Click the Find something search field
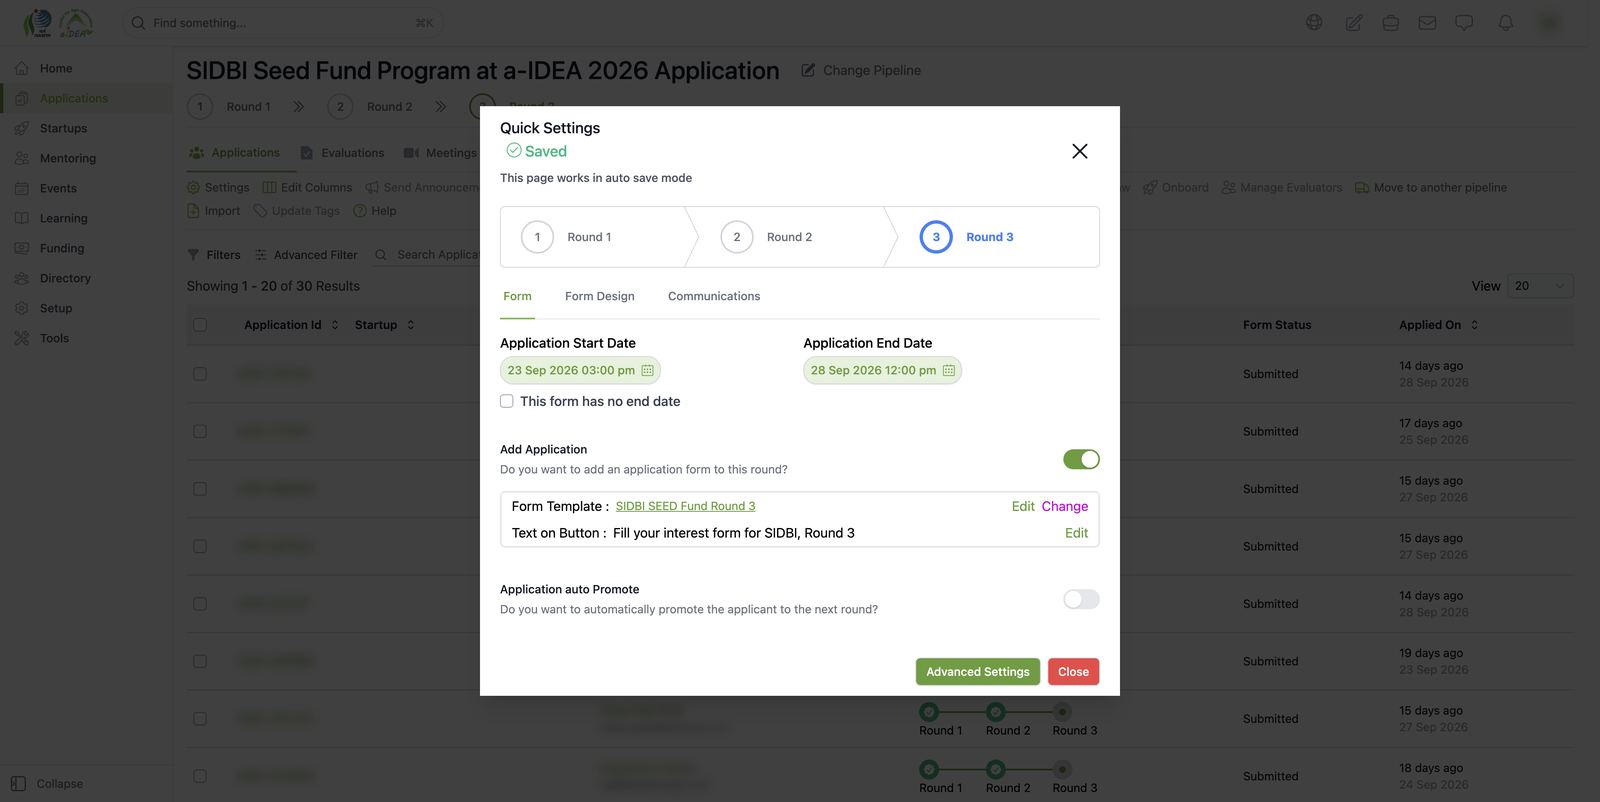The image size is (1600, 802). click(x=283, y=22)
